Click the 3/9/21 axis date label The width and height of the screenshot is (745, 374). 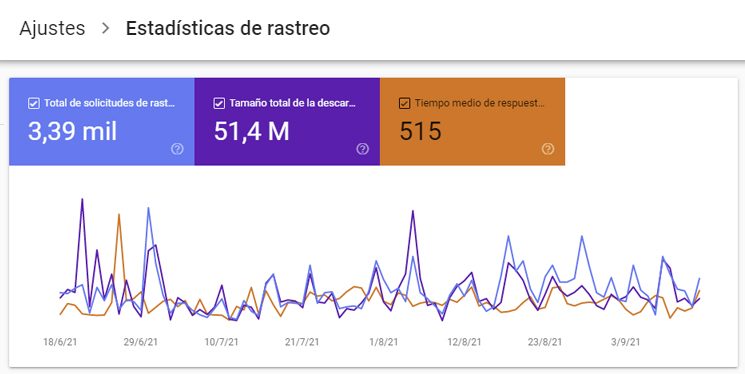tap(626, 342)
